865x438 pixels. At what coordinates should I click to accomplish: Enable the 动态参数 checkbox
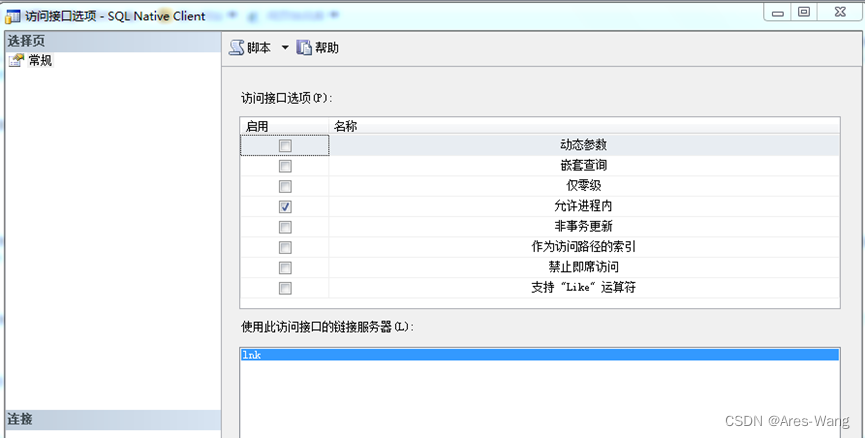click(x=285, y=146)
